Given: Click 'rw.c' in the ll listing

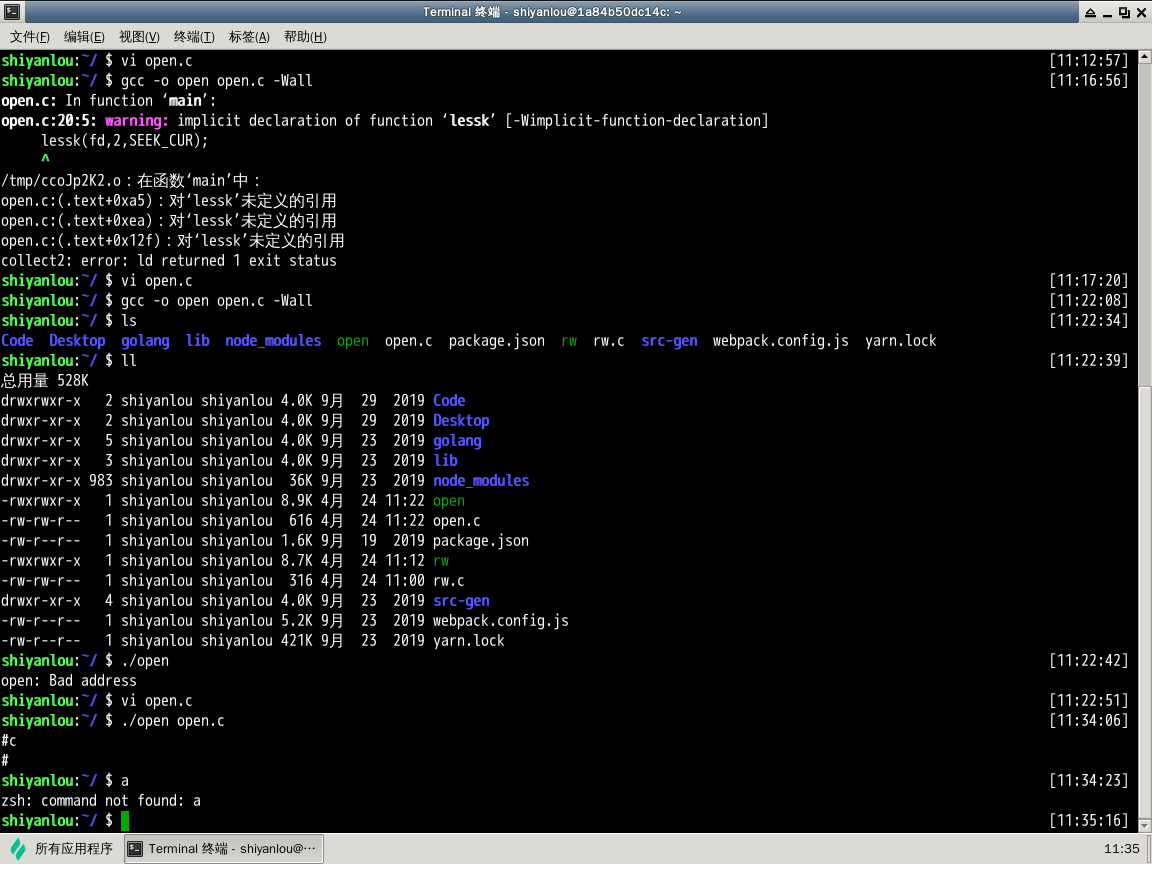Looking at the screenshot, I should (x=449, y=581).
